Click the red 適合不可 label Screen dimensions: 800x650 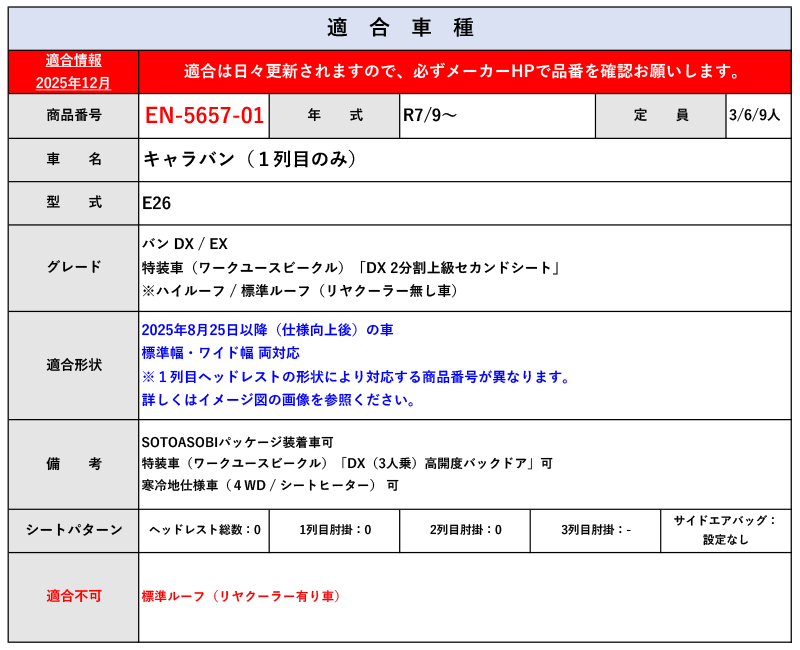pos(73,596)
